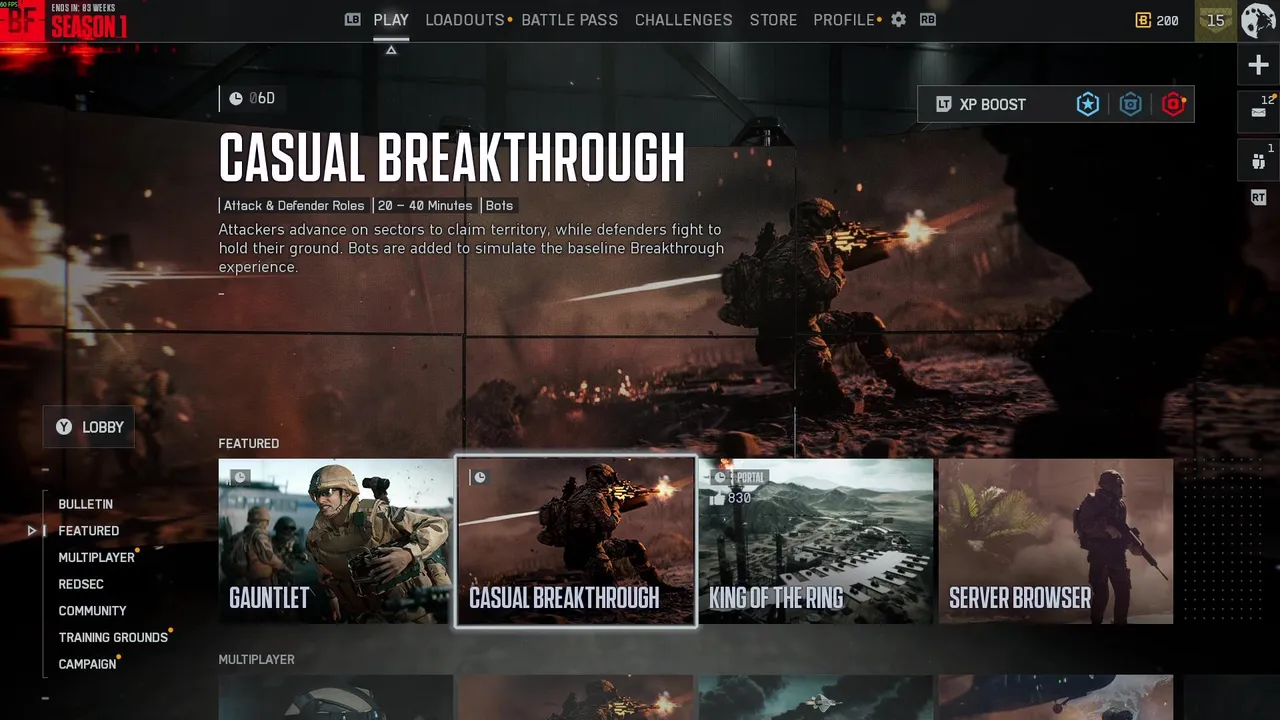Viewport: 1280px width, 720px height.
Task: Go to the CHALLENGES tab
Action: [x=684, y=20]
